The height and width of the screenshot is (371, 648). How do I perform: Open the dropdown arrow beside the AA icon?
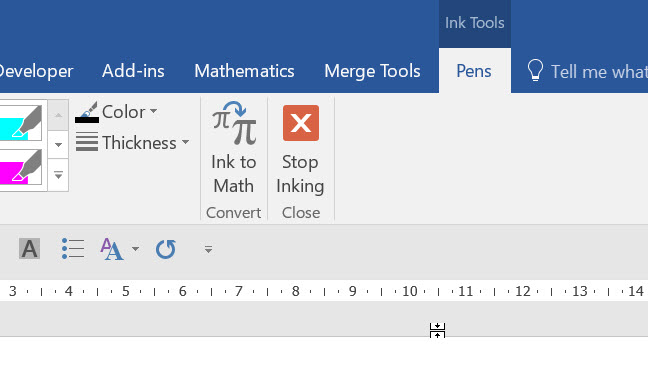pyautogui.click(x=135, y=249)
